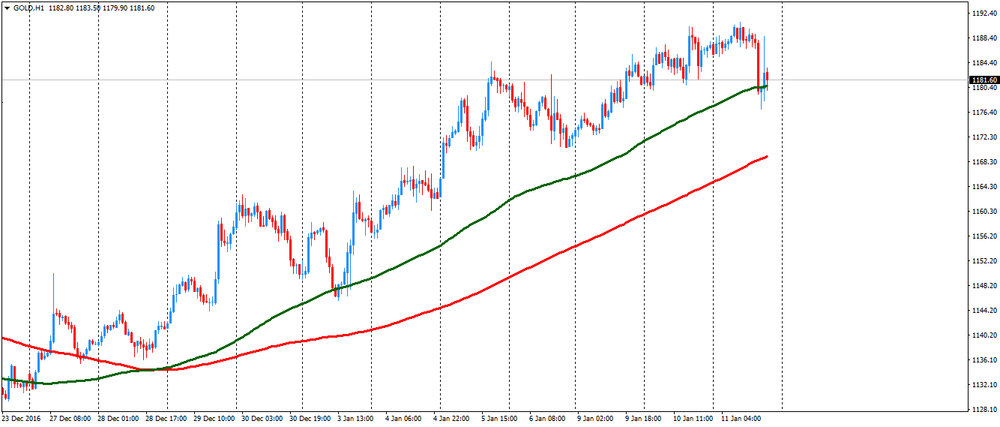Click the 6 Jan 08:00 time label
The image size is (1000, 427).
point(546,421)
